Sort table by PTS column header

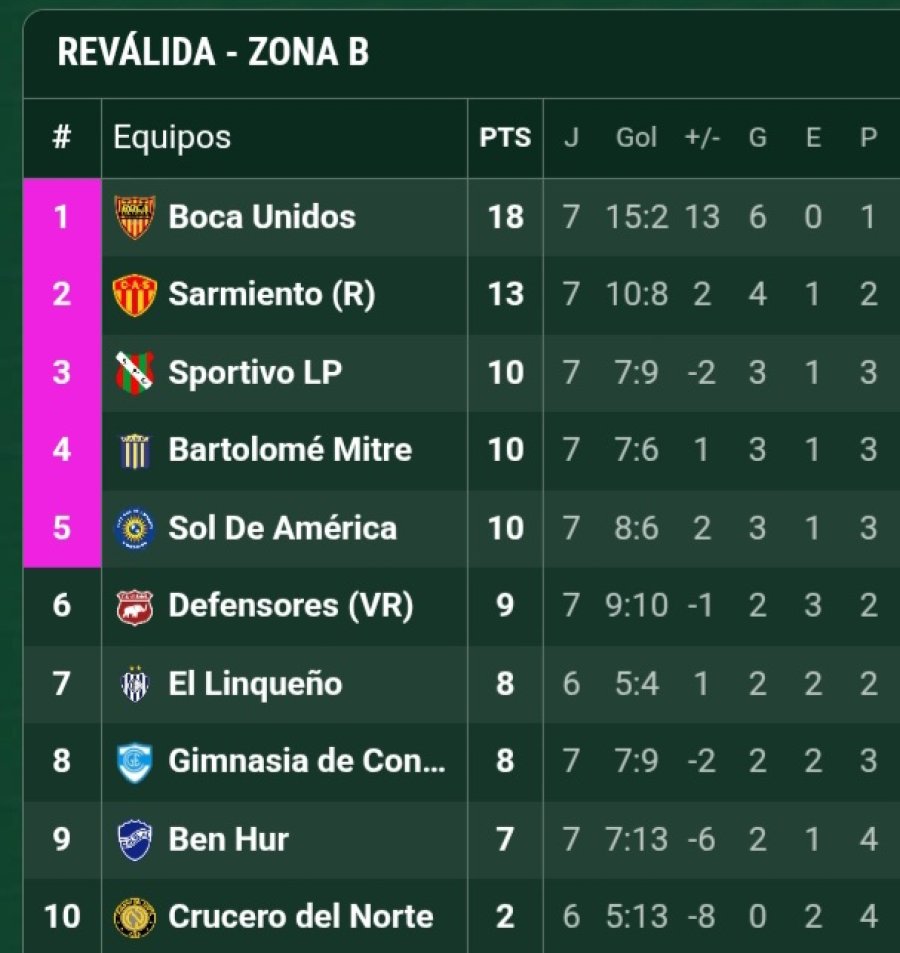(505, 138)
